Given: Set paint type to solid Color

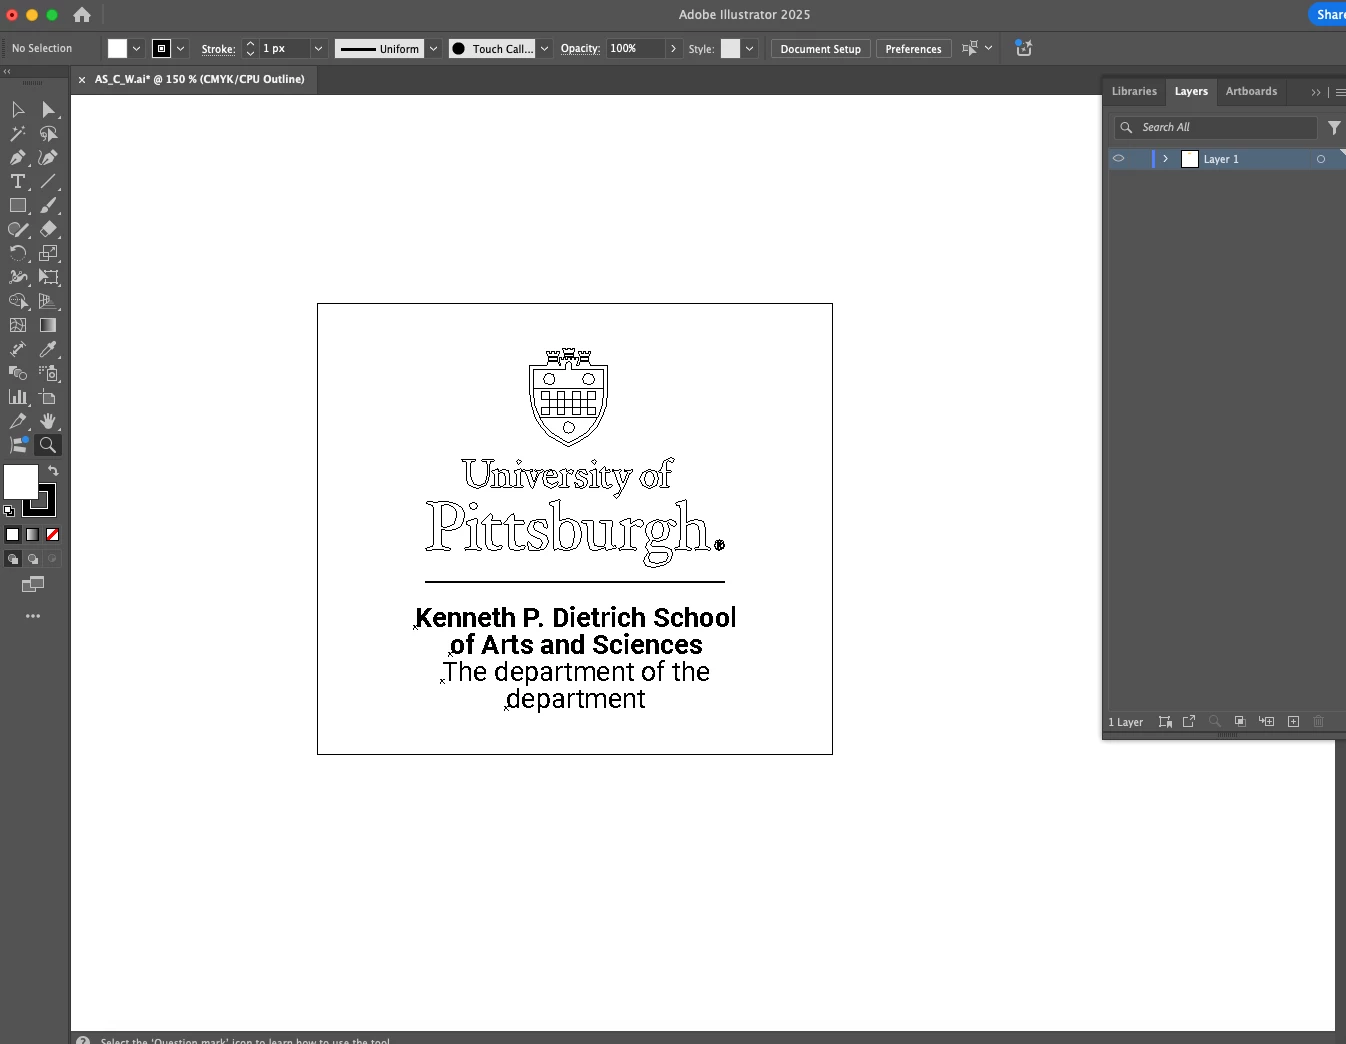Looking at the screenshot, I should 13,535.
